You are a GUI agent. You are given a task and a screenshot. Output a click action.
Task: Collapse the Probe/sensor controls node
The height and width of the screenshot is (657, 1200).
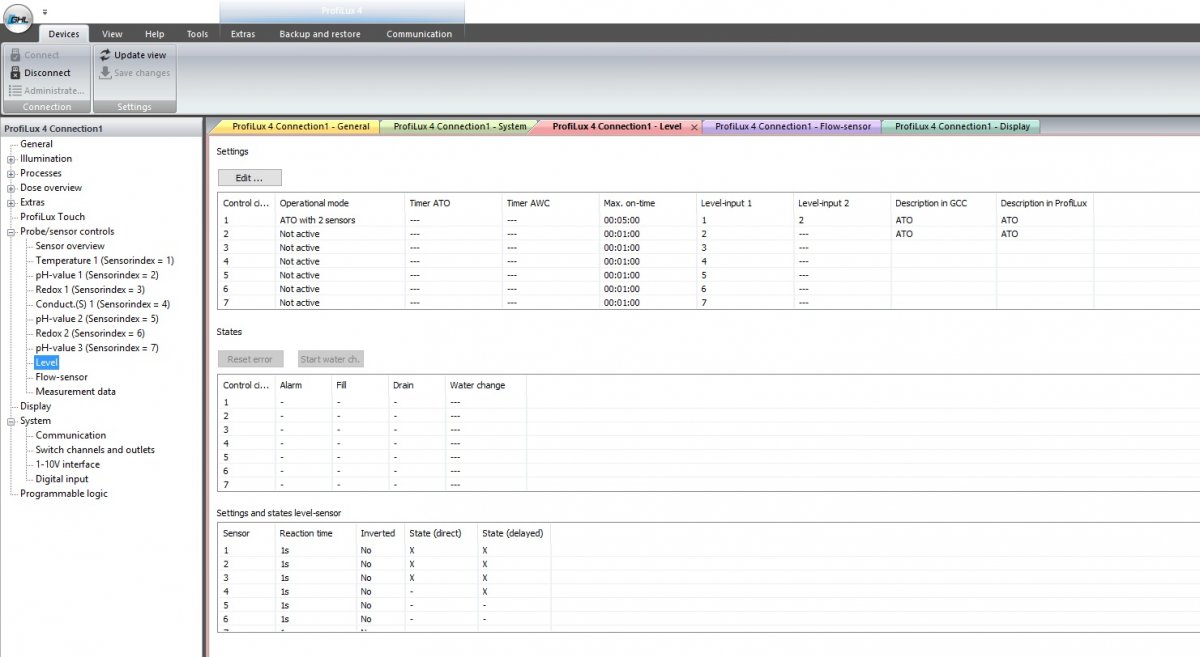click(11, 232)
